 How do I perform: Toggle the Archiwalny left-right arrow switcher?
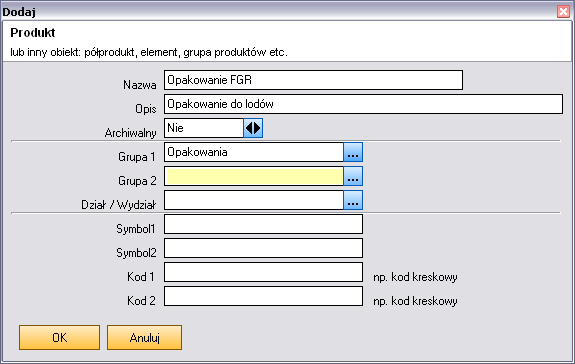click(x=253, y=128)
